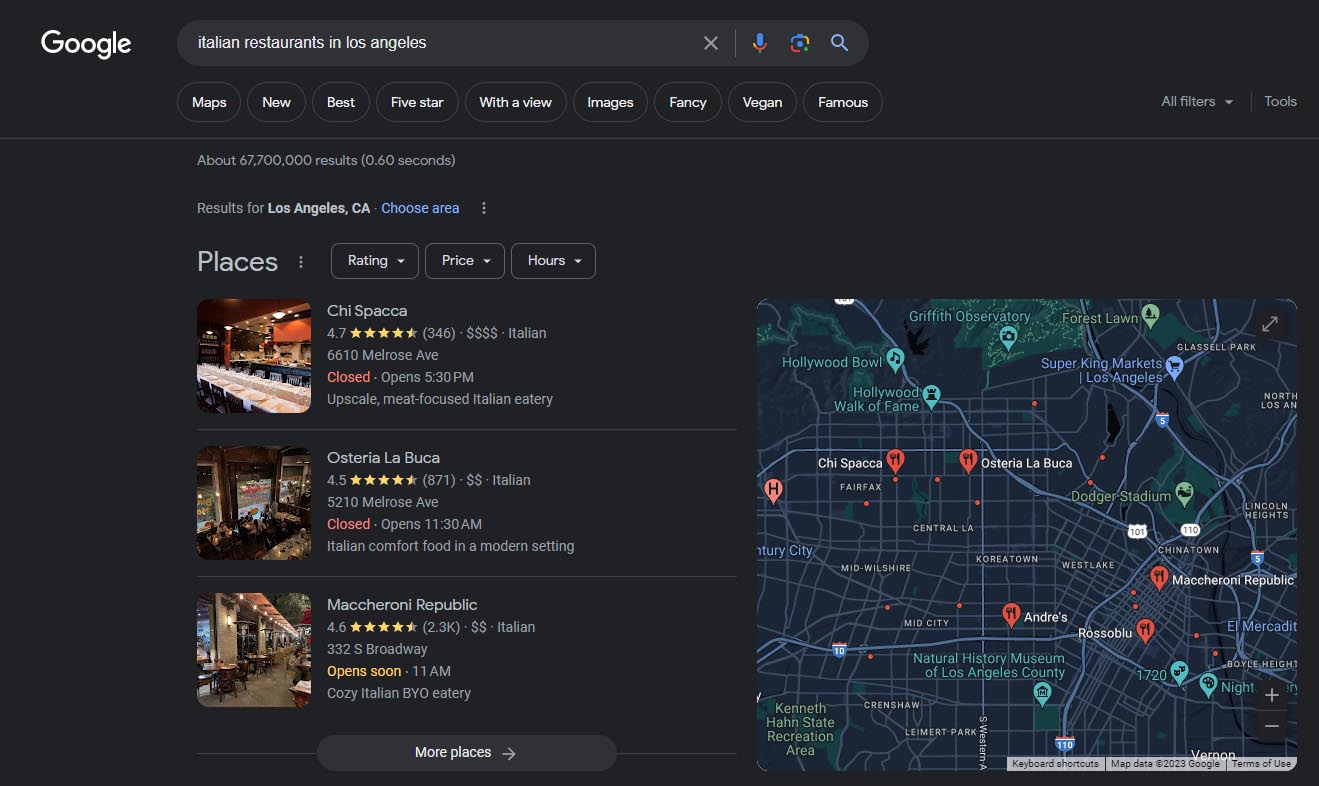1319x786 pixels.
Task: Select the Maps filter chip
Action: pos(209,102)
